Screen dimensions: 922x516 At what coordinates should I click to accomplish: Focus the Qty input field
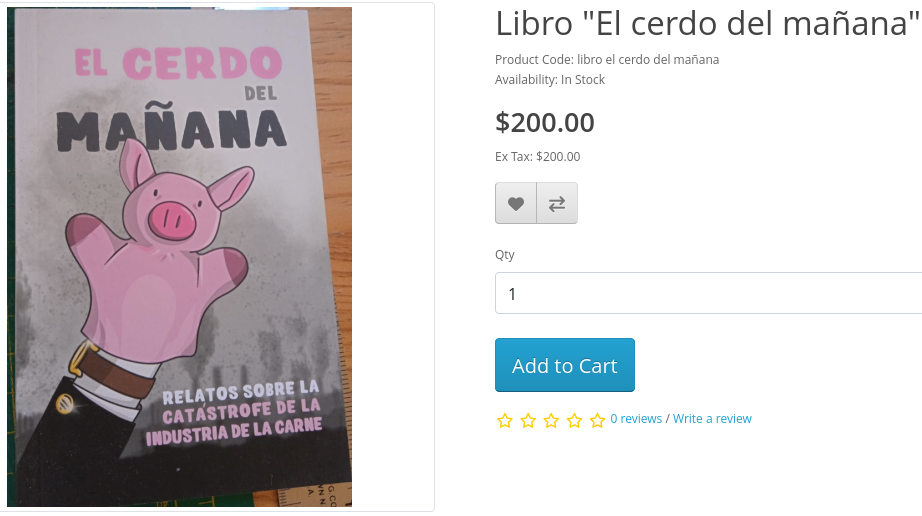point(709,293)
